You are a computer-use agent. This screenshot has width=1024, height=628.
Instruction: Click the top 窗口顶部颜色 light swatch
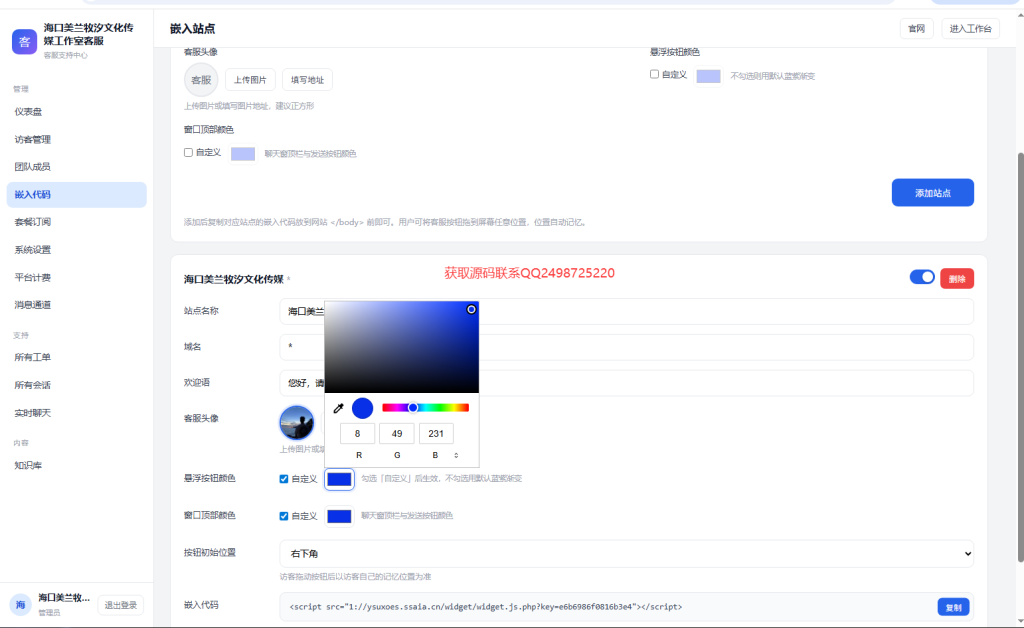coord(243,153)
